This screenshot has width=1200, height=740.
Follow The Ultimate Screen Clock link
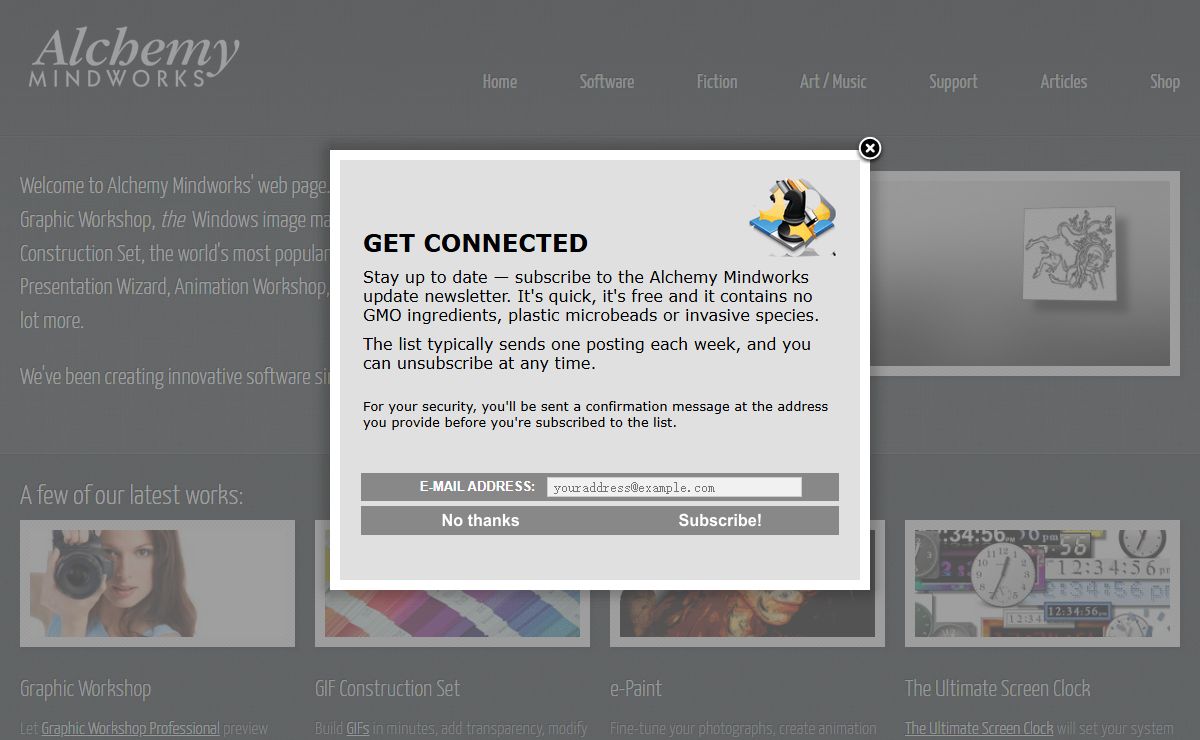979,728
